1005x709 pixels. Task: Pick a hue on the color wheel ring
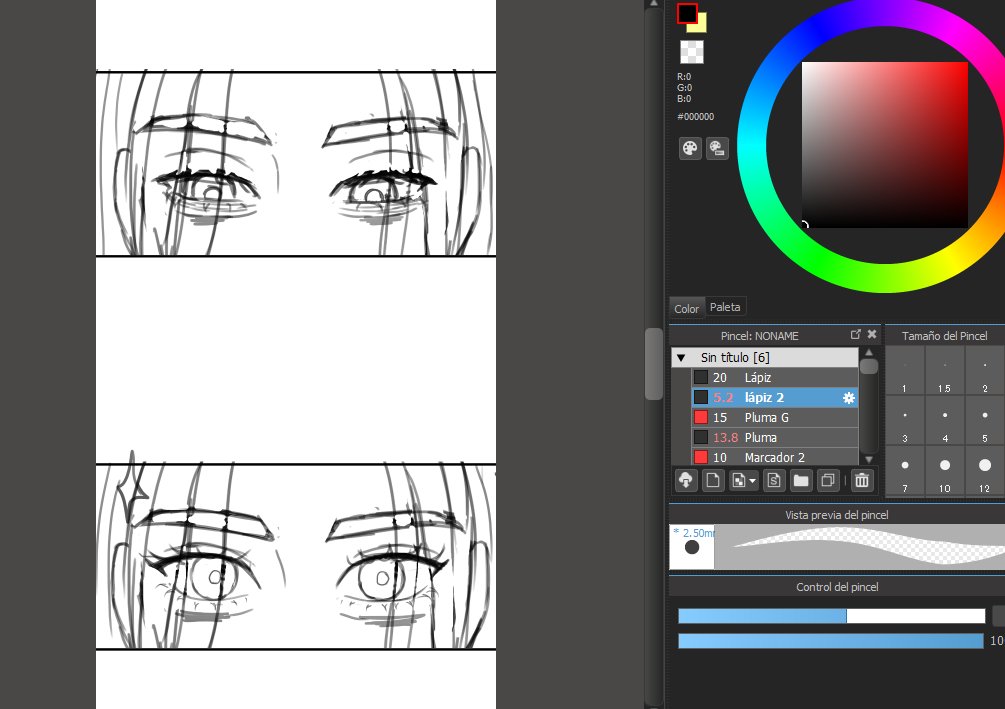click(x=753, y=147)
